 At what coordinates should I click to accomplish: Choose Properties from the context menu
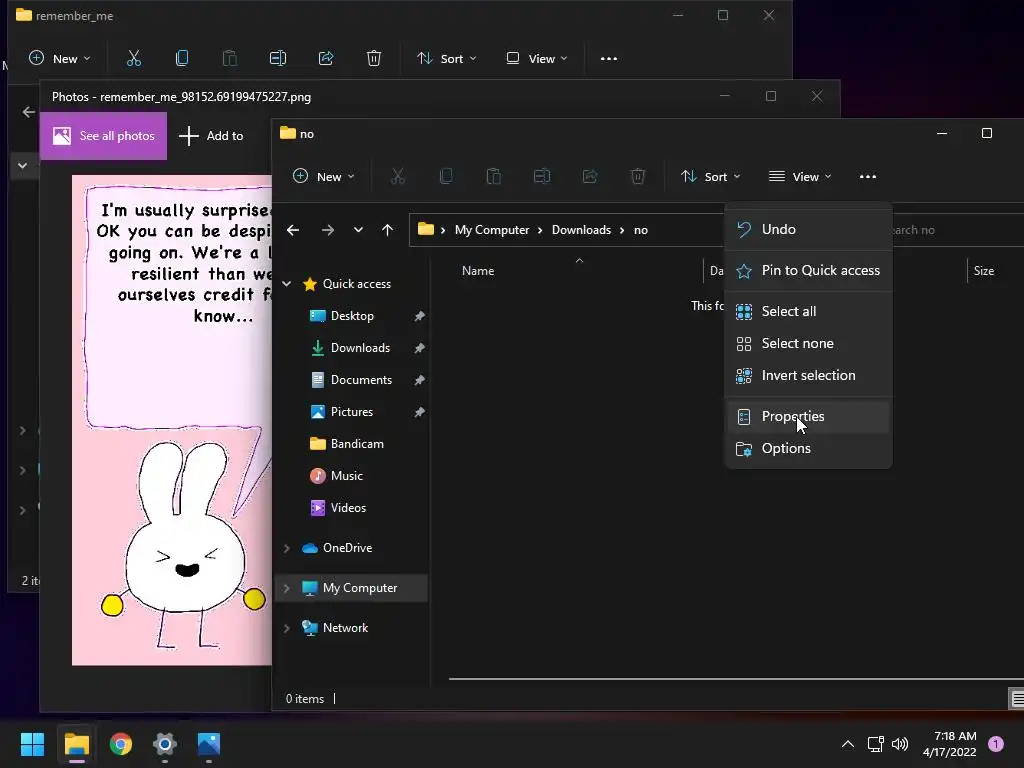pyautogui.click(x=792, y=417)
